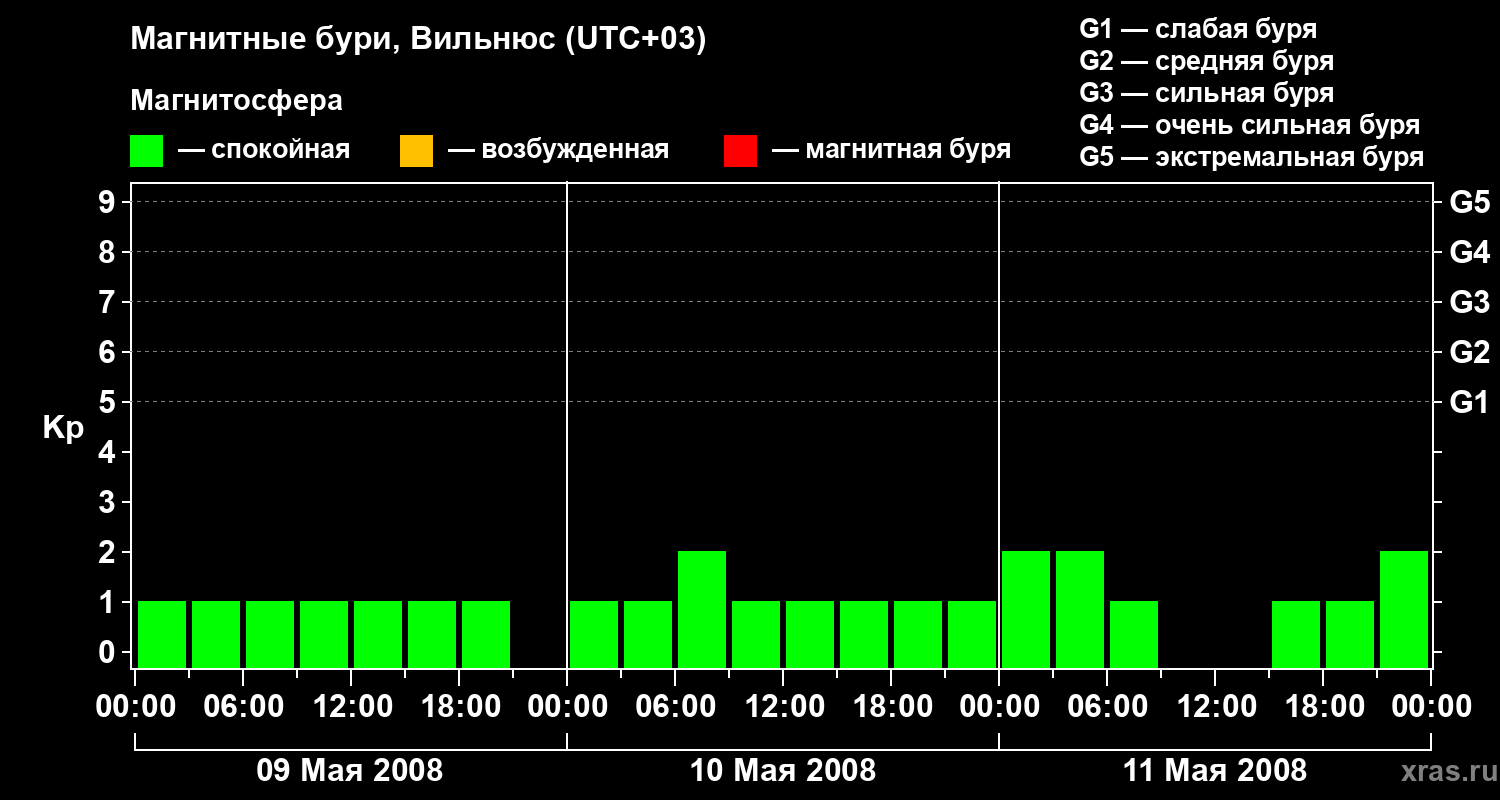Click the 06:00 time label for 11 Мая
The width and height of the screenshot is (1500, 800).
click(1107, 707)
